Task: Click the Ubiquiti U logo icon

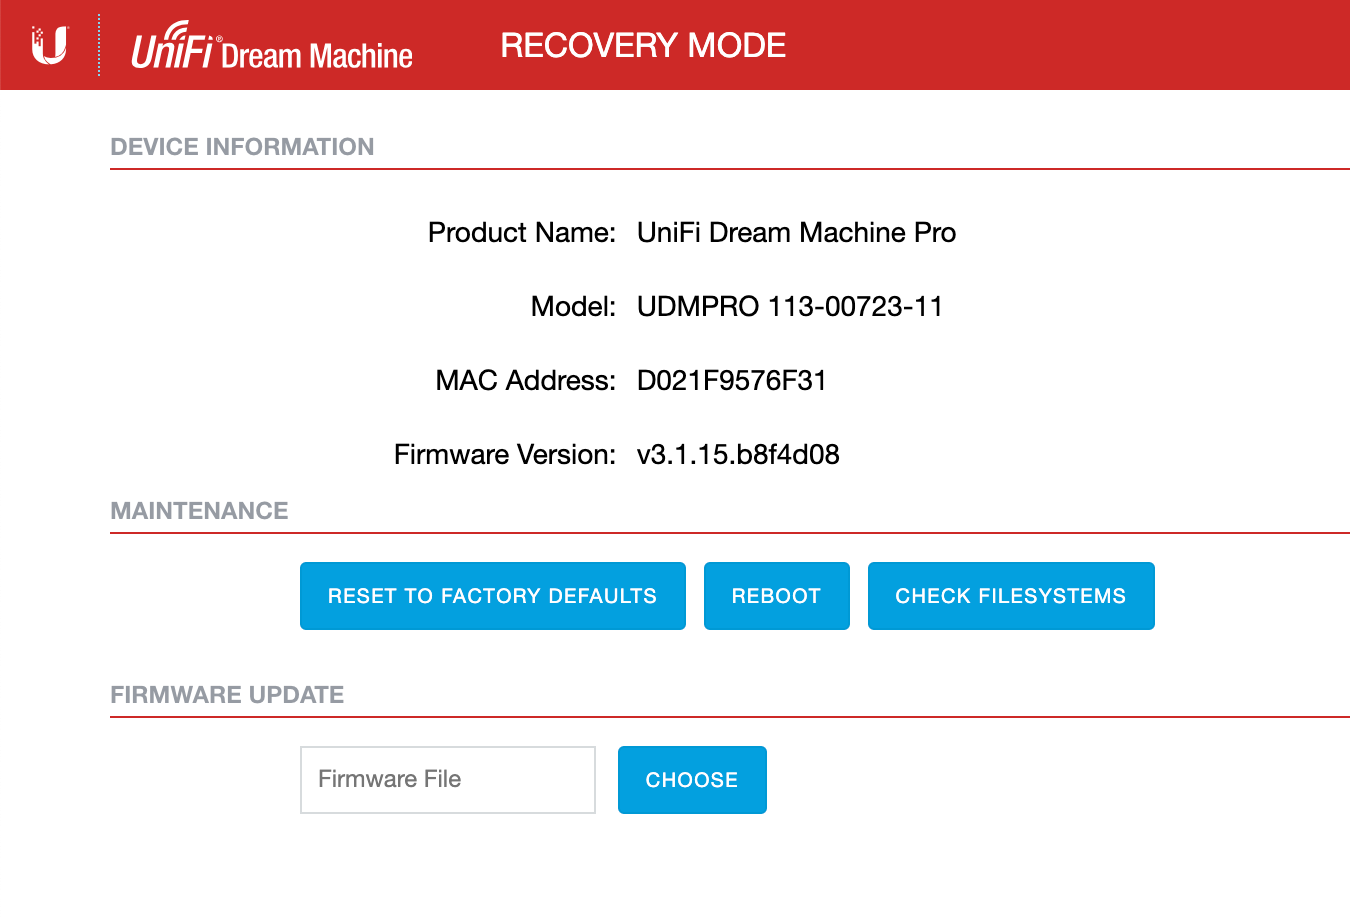Action: [x=49, y=45]
